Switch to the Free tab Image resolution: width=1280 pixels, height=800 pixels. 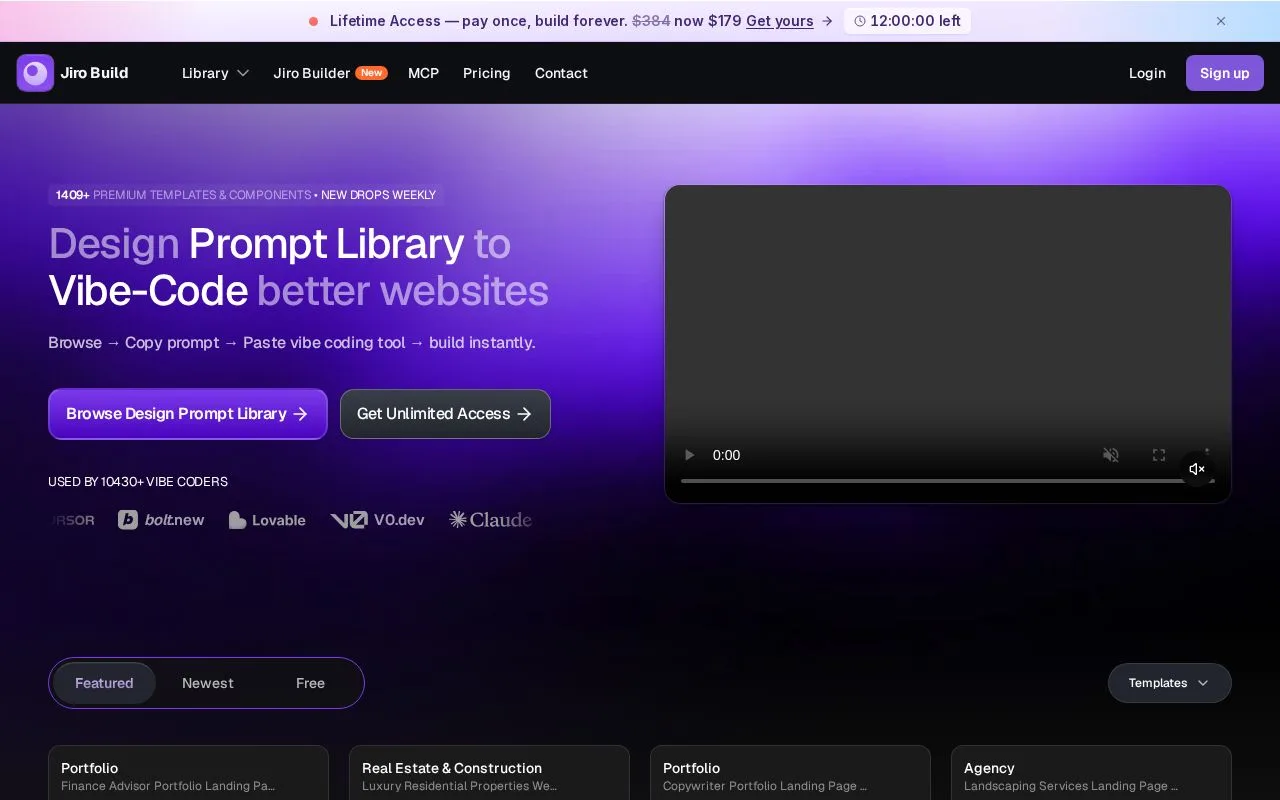click(310, 683)
